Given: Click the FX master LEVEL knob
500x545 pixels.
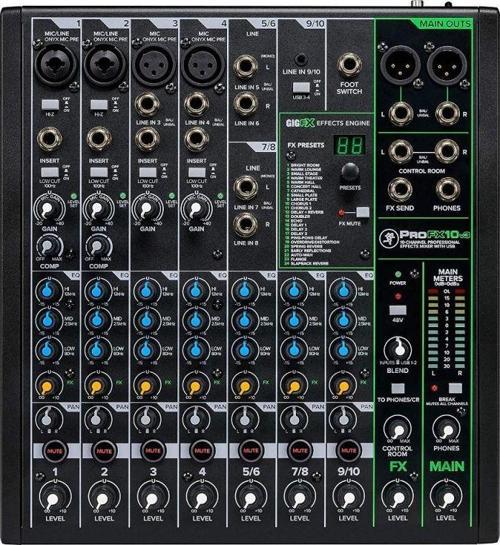Looking at the screenshot, I should [x=397, y=498].
